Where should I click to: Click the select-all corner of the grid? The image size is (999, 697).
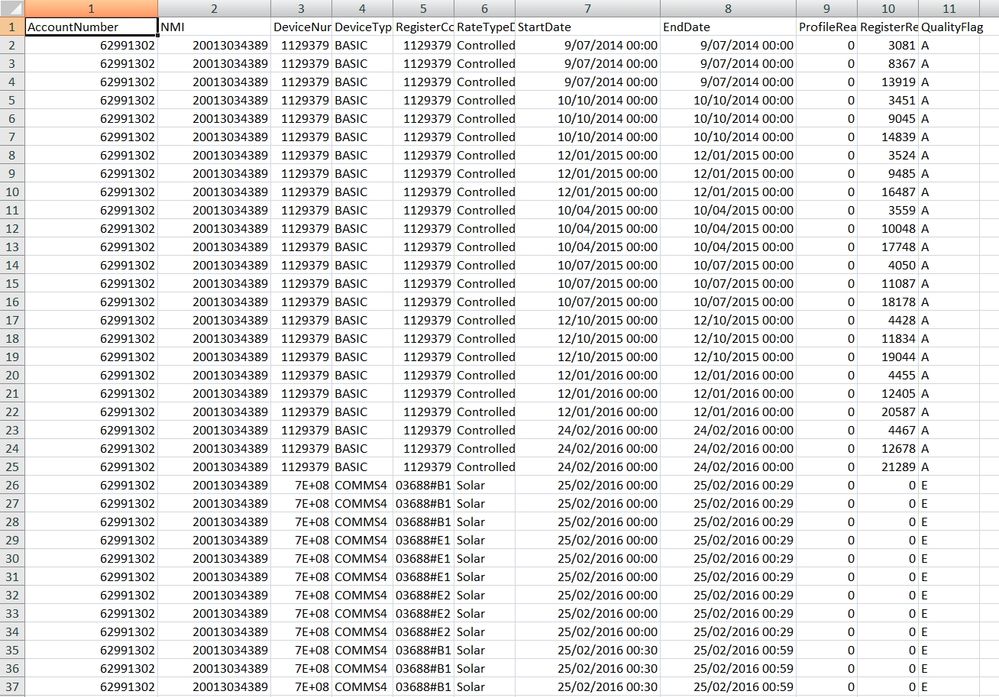(x=11, y=8)
